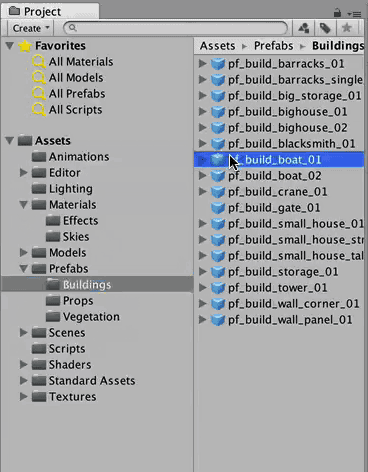Viewport: 368px width, 472px height.
Task: Open the Project panel options menu icon
Action: click(x=354, y=14)
